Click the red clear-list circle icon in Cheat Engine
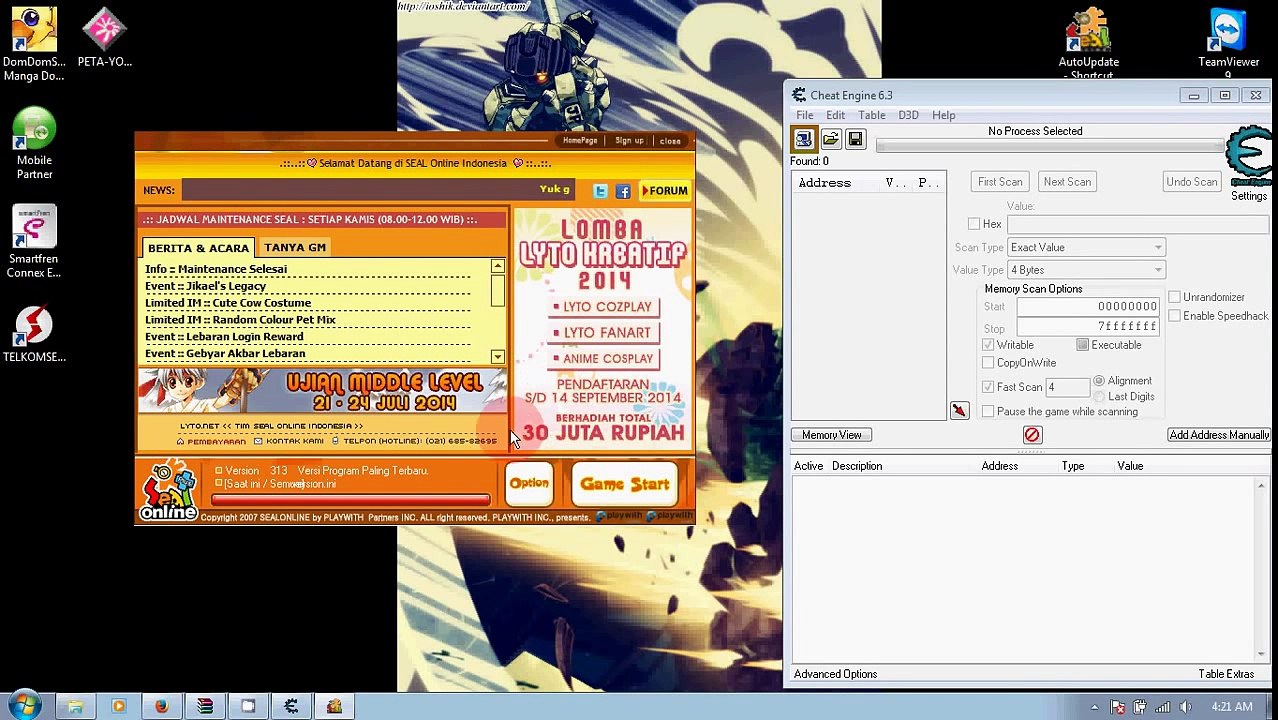Image resolution: width=1278 pixels, height=720 pixels. (1032, 435)
